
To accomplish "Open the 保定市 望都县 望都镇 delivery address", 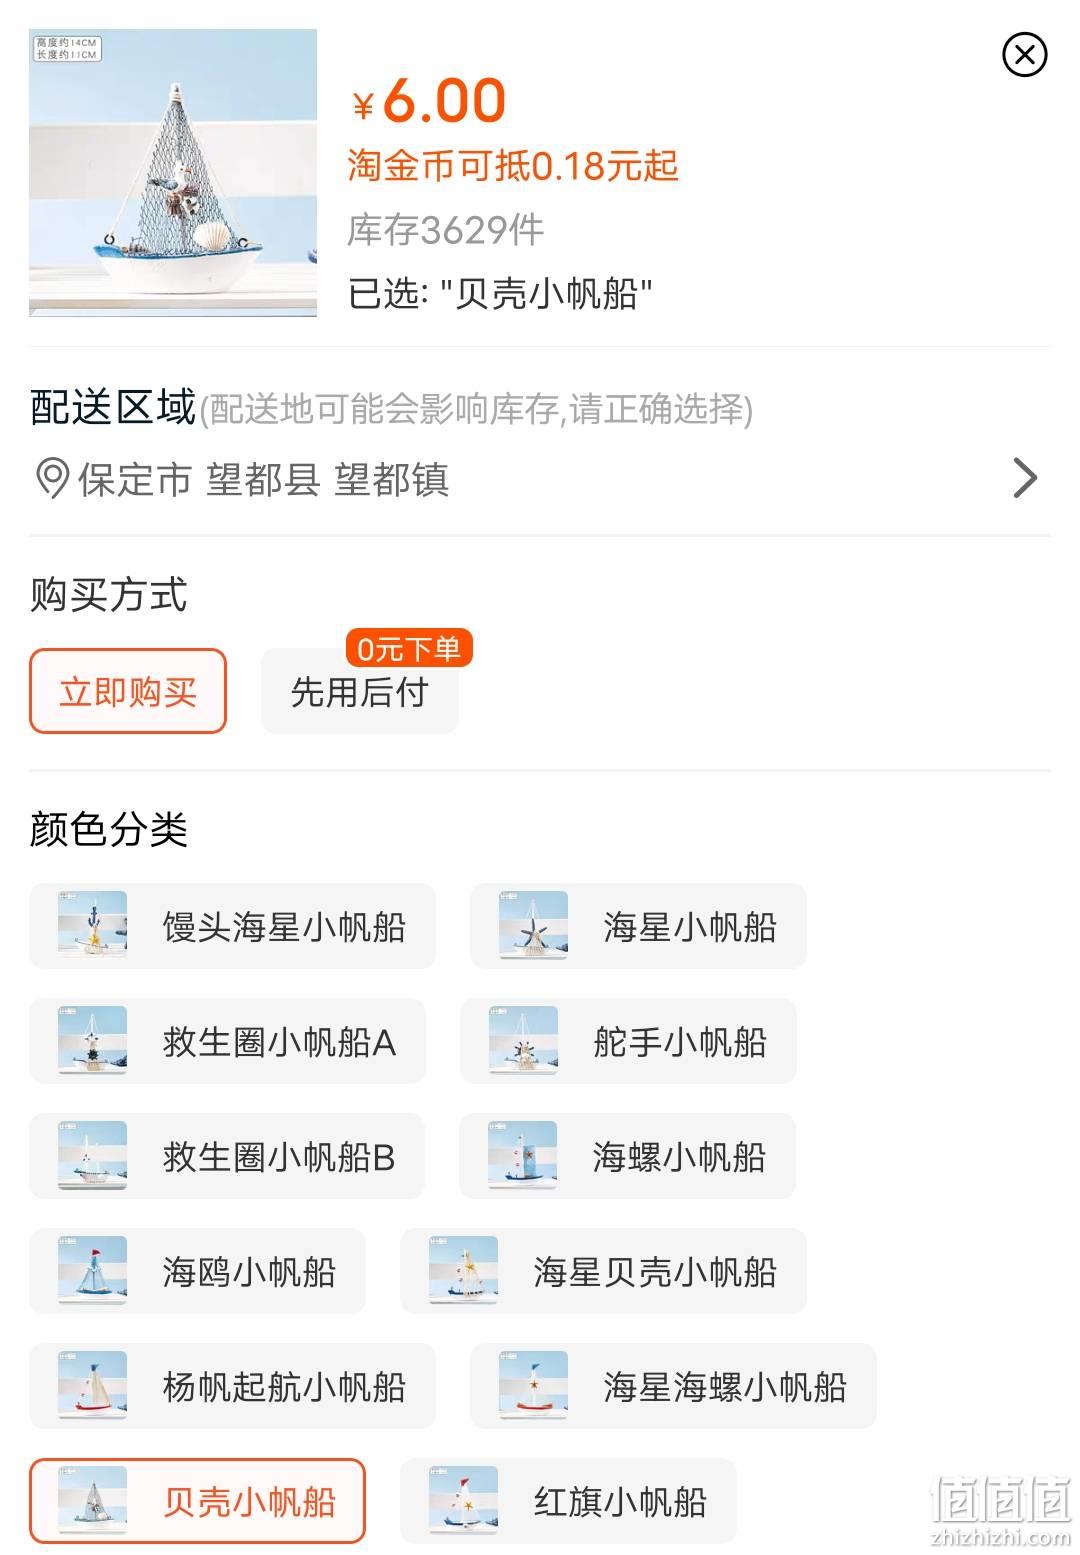I will (540, 479).
